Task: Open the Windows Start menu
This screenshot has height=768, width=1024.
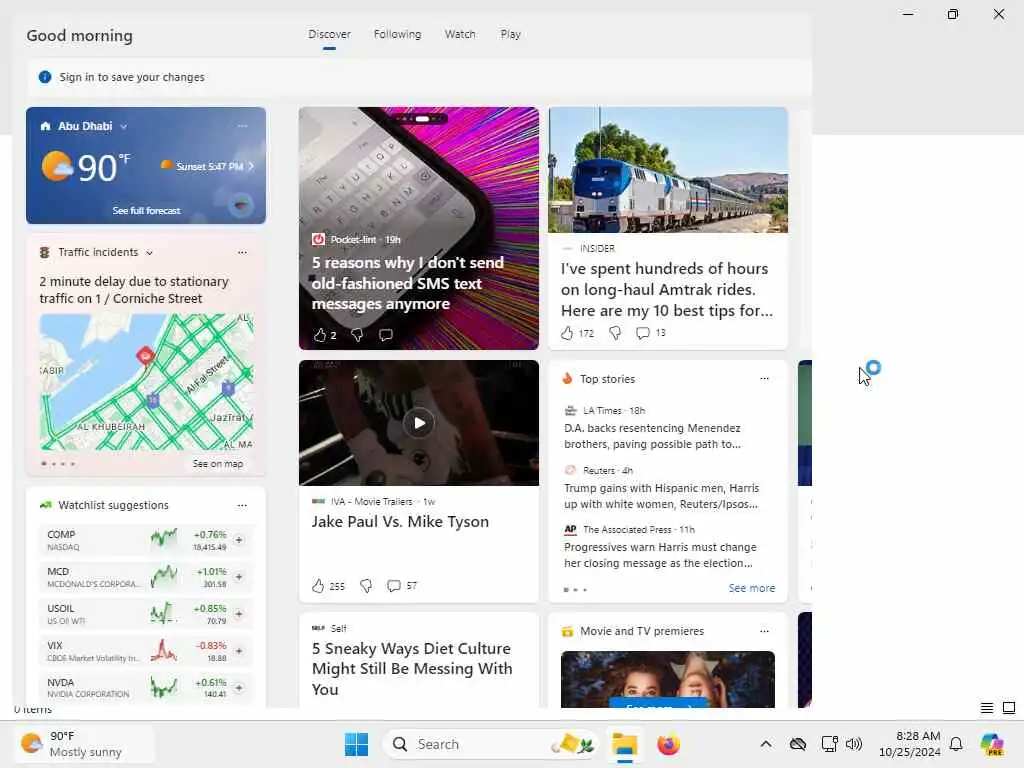Action: pyautogui.click(x=357, y=744)
